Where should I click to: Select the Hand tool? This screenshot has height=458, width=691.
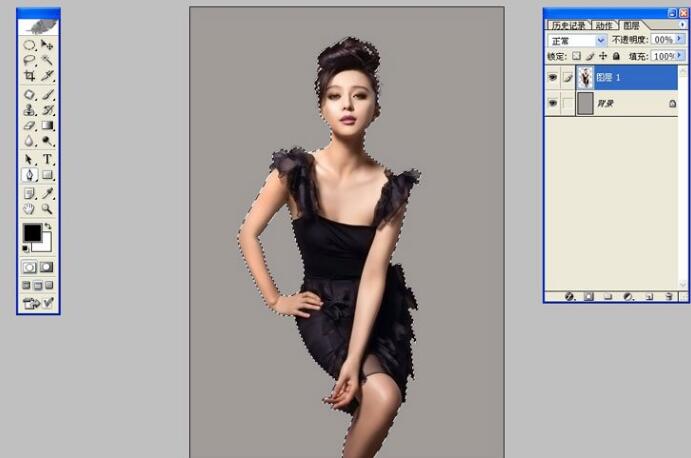(30, 209)
